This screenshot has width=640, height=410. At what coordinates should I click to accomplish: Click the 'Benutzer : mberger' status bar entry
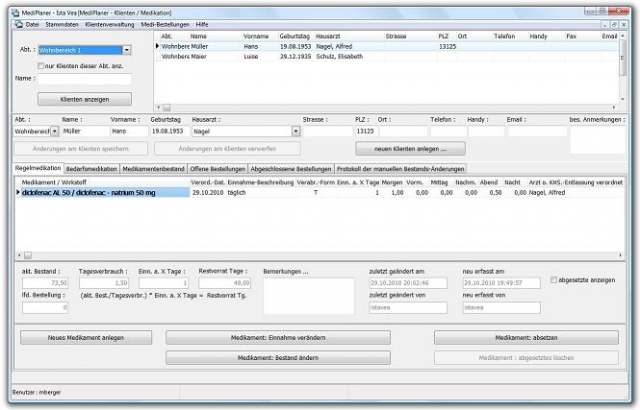36,392
